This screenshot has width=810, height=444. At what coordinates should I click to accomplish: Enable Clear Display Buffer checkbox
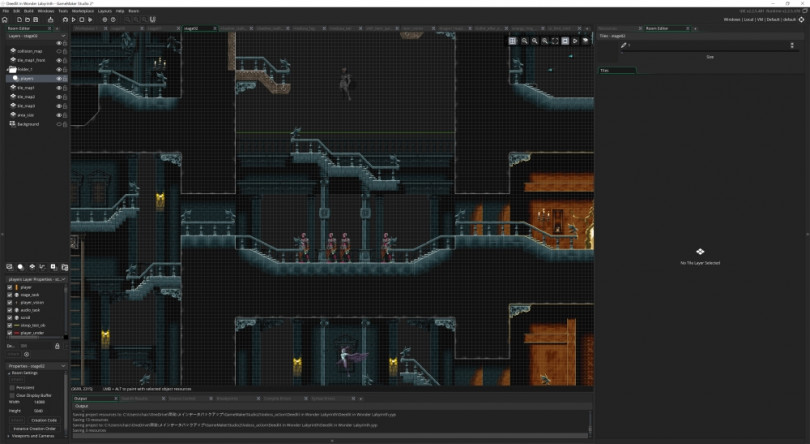pos(12,395)
